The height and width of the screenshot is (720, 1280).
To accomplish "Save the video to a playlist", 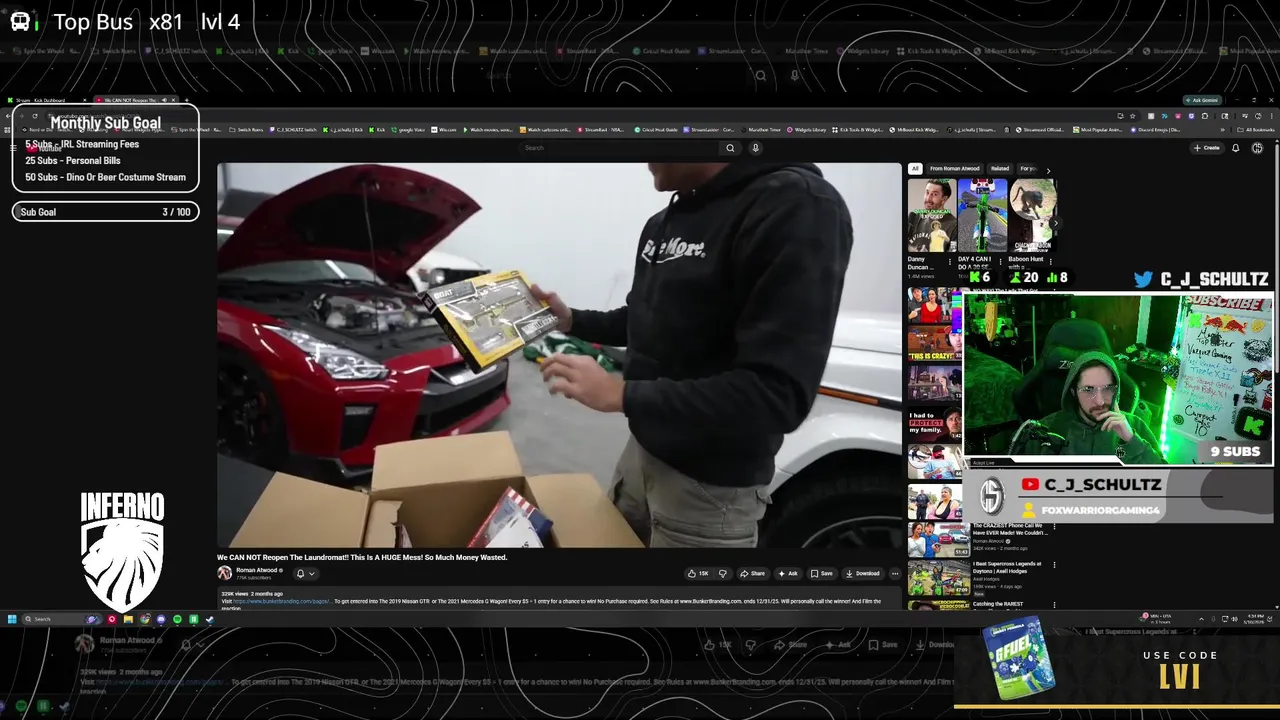I will point(821,574).
